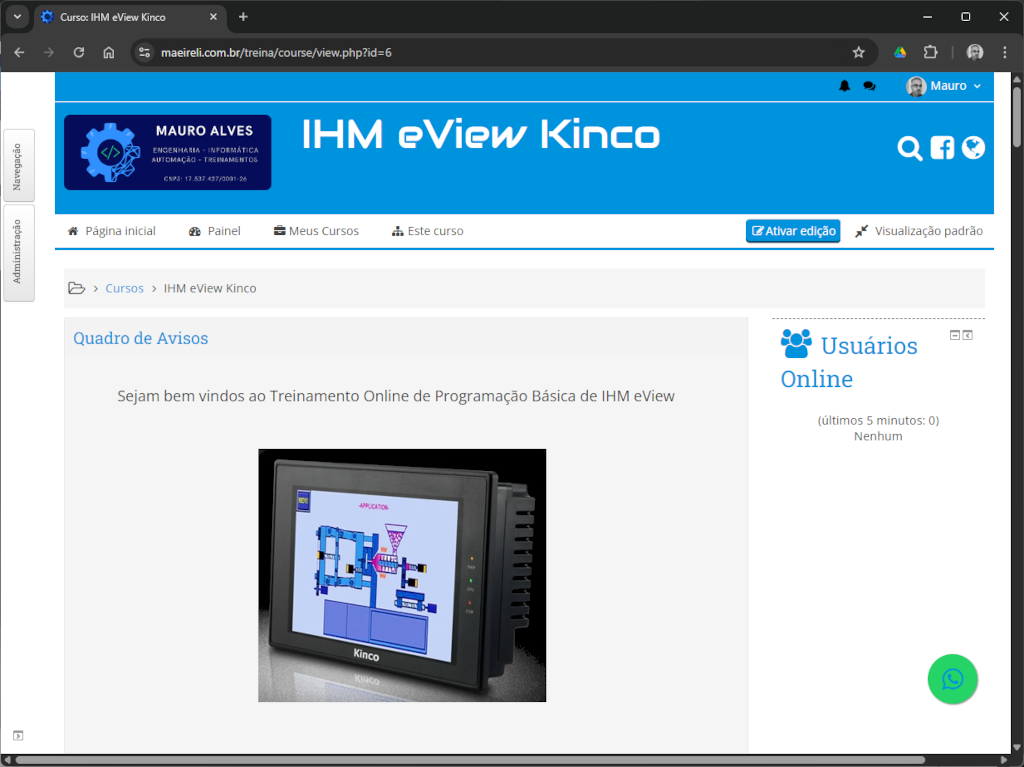Image resolution: width=1024 pixels, height=767 pixels.
Task: Open the Facebook icon in header
Action: [942, 148]
